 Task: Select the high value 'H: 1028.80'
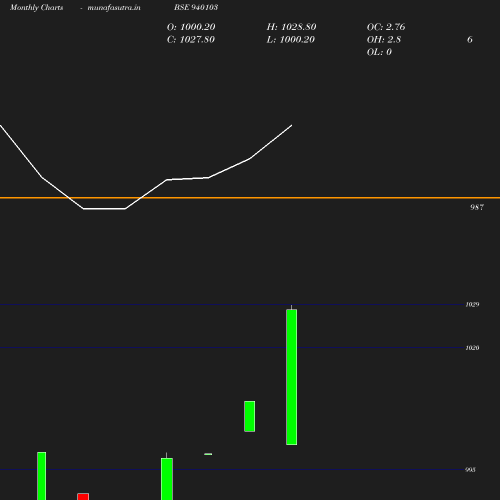click(291, 27)
